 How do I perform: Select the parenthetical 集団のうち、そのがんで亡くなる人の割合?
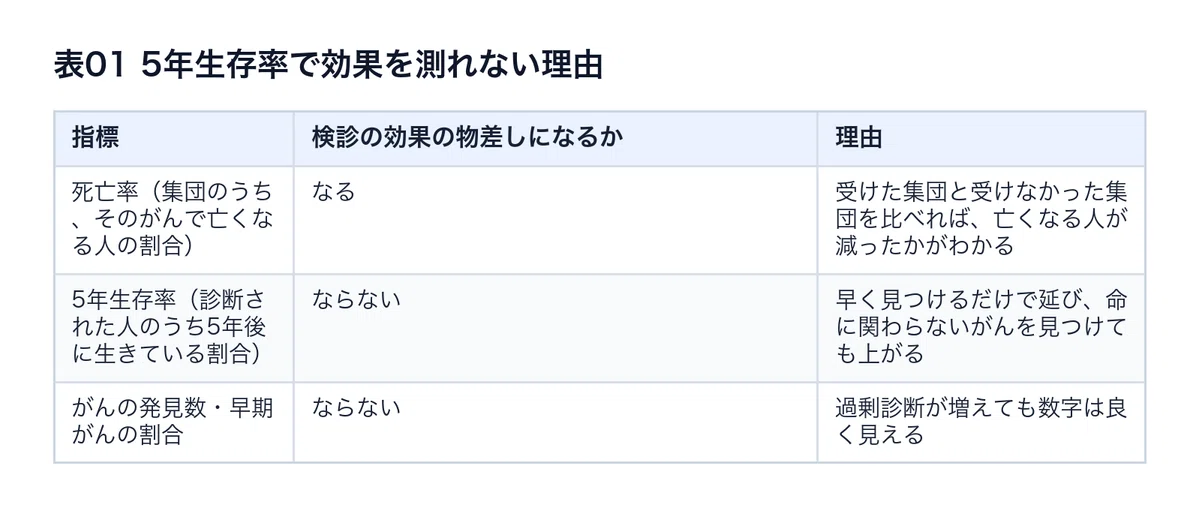(172, 217)
